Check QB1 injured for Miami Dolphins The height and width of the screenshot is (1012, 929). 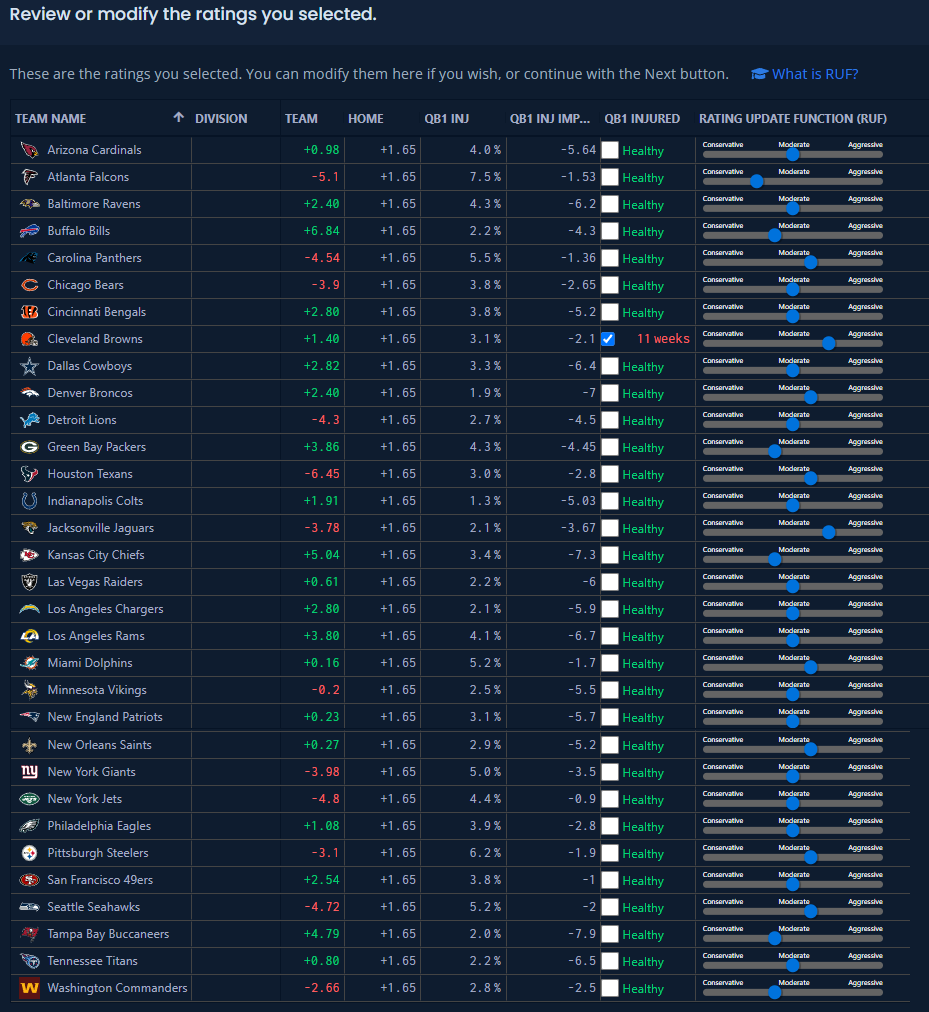[x=609, y=663]
